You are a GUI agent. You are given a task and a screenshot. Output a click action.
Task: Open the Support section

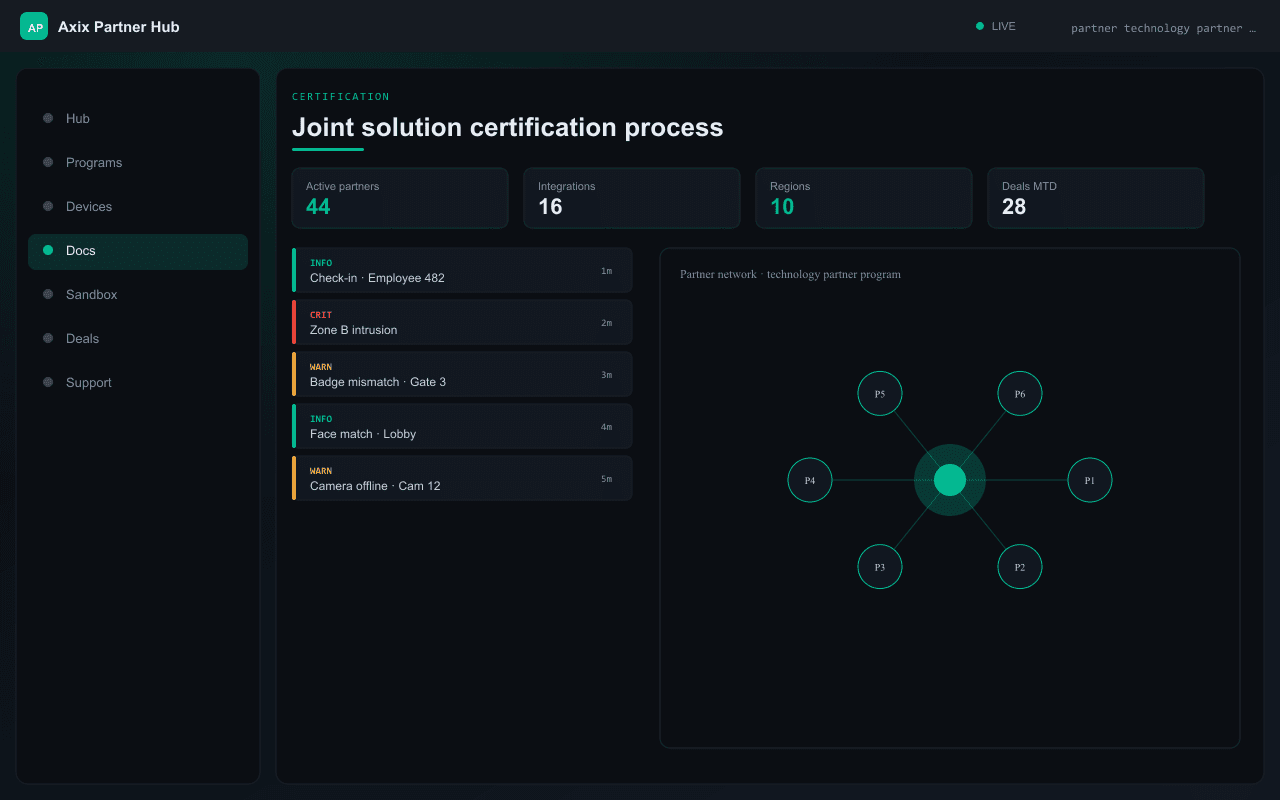coord(138,382)
